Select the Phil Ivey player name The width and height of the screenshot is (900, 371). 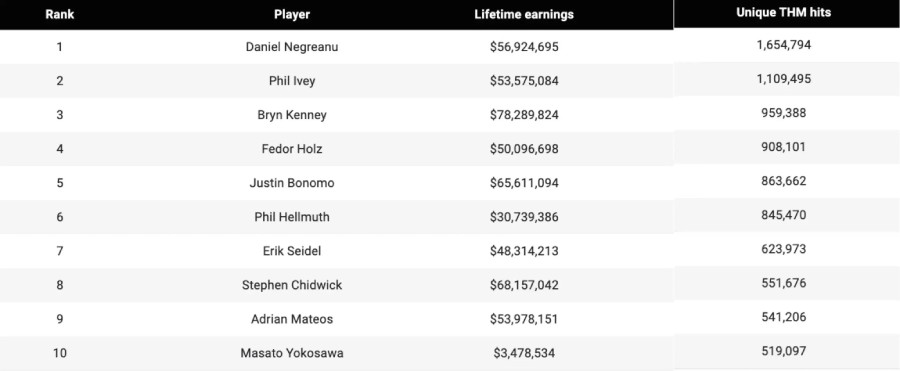[292, 81]
